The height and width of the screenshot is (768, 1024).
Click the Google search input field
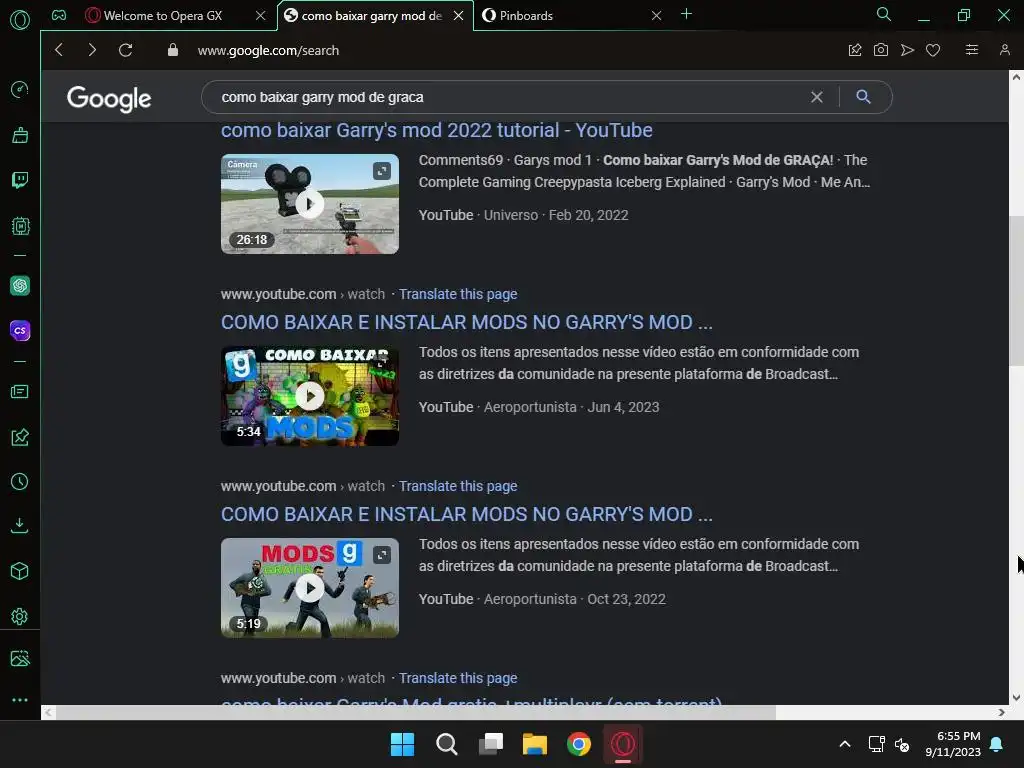(x=509, y=97)
